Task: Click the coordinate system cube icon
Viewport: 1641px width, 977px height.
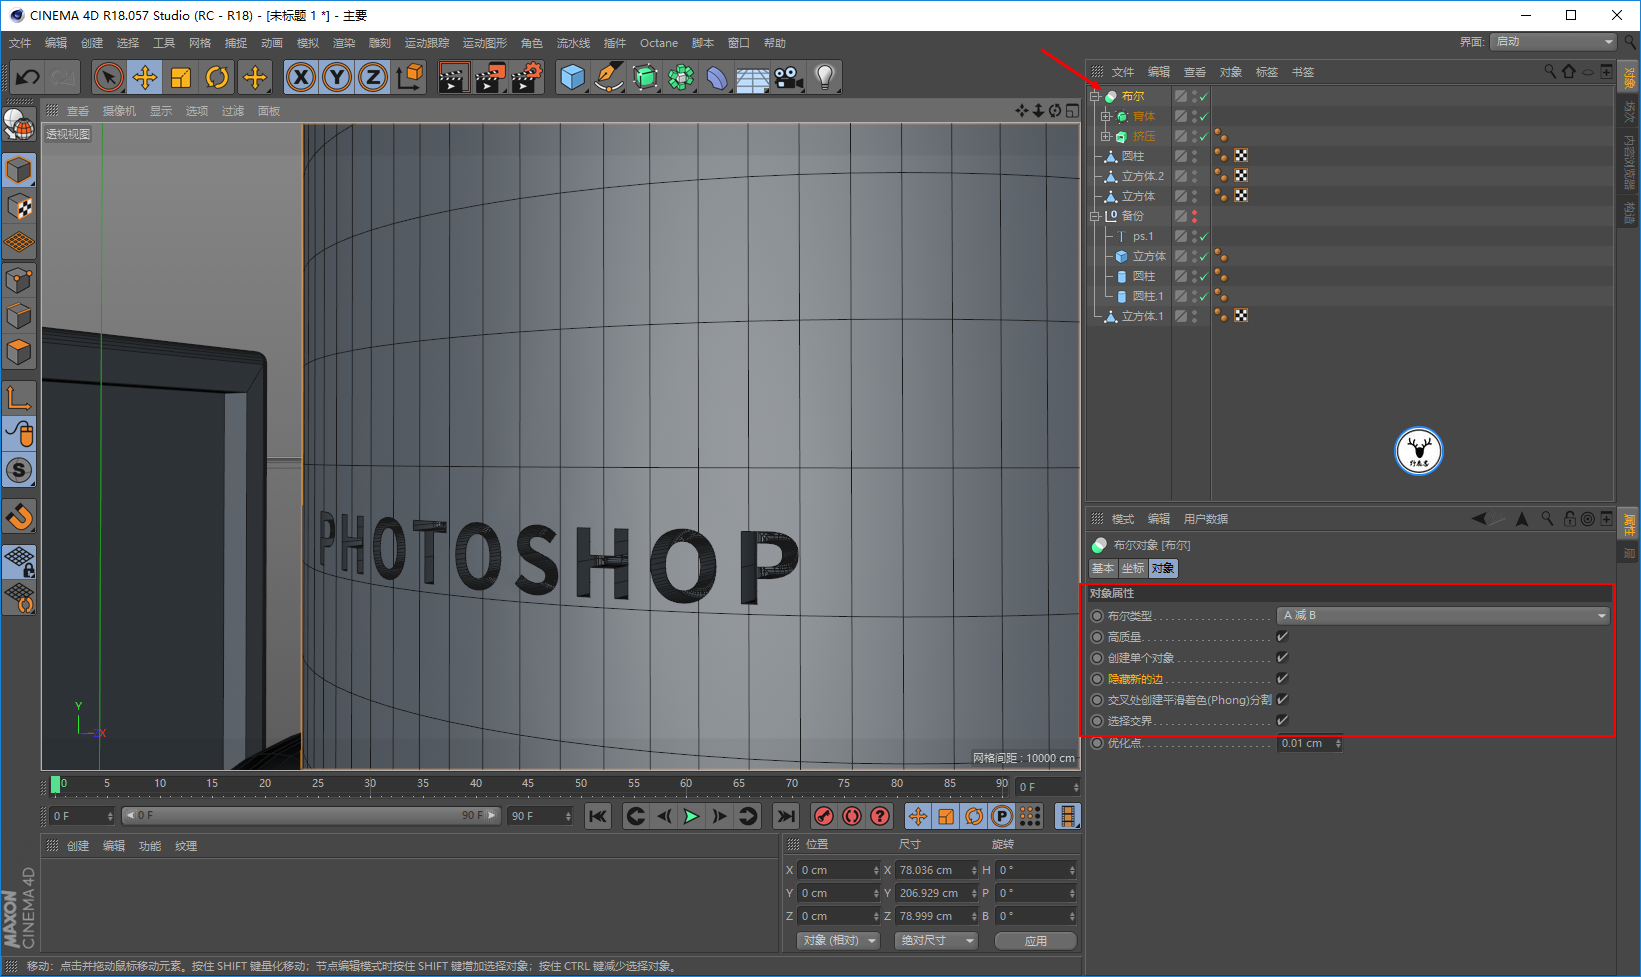Action: pyautogui.click(x=409, y=77)
